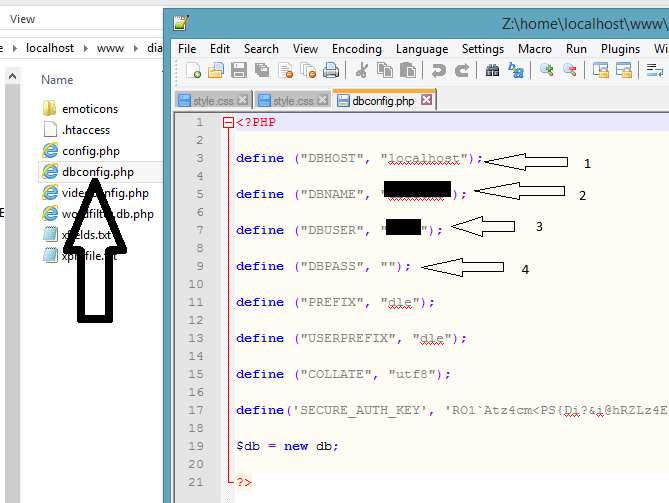Viewport: 669px width, 503px height.
Task: Open the Encoding menu
Action: coord(357,49)
